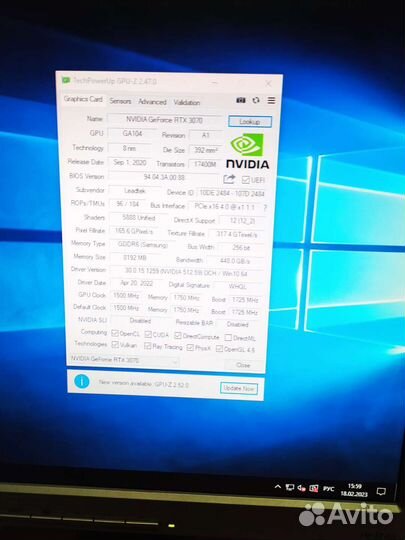Click the Pixel Fillrate field
Viewport: 405px width, 540px height.
[x=134, y=231]
